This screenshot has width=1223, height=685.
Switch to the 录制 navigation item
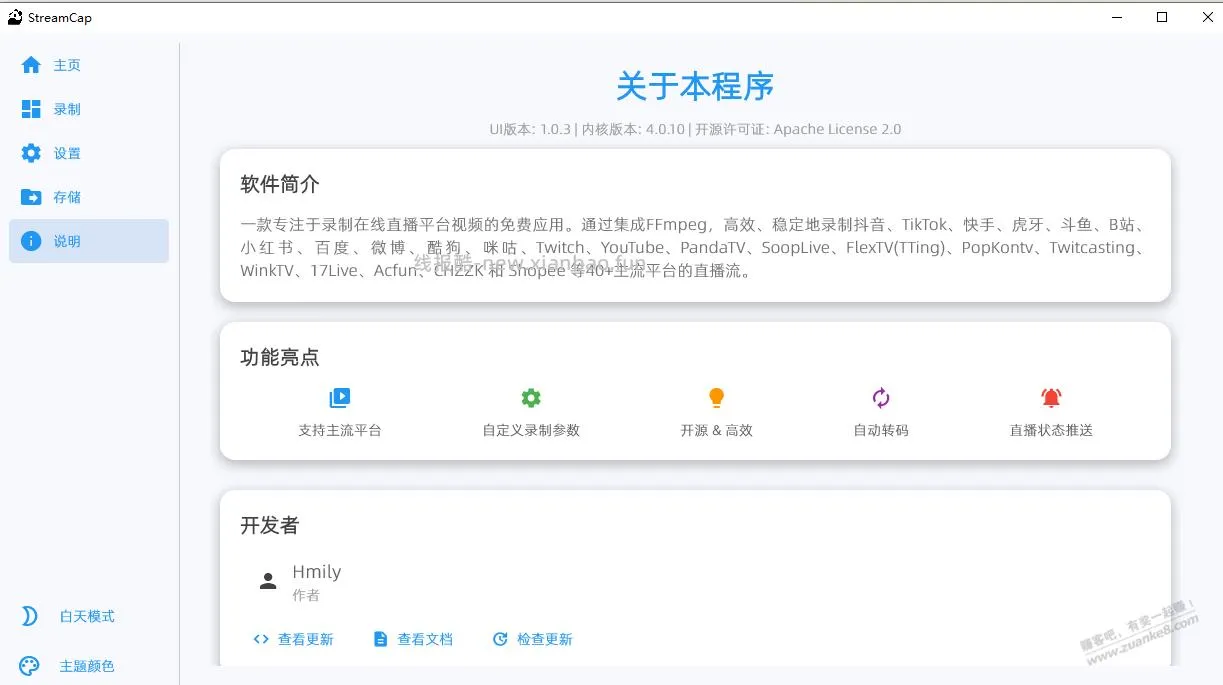[89, 109]
